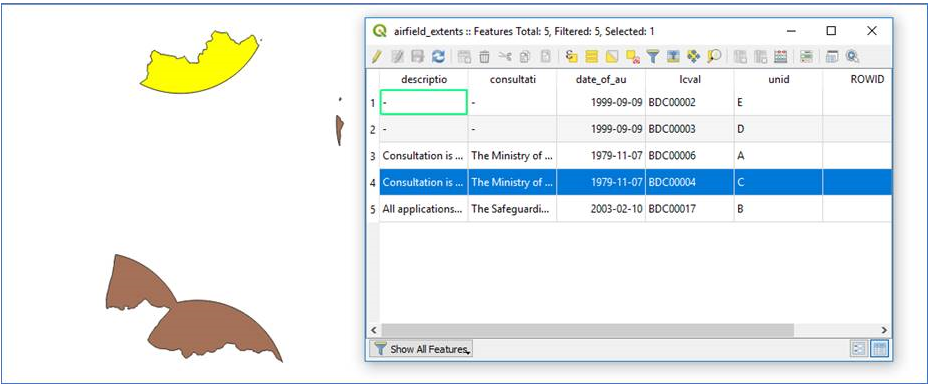The image size is (930, 386).
Task: Click the BDC00004 cell in highlighted row
Action: (689, 183)
